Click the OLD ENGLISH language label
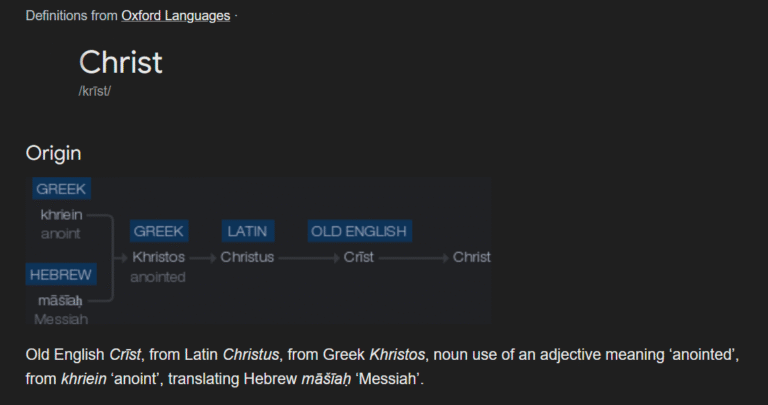This screenshot has width=768, height=405. coord(360,231)
